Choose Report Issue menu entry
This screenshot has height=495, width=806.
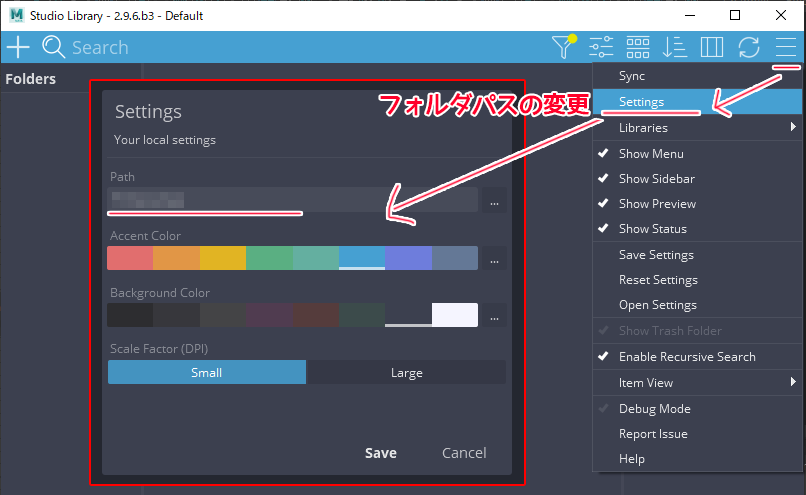(652, 434)
